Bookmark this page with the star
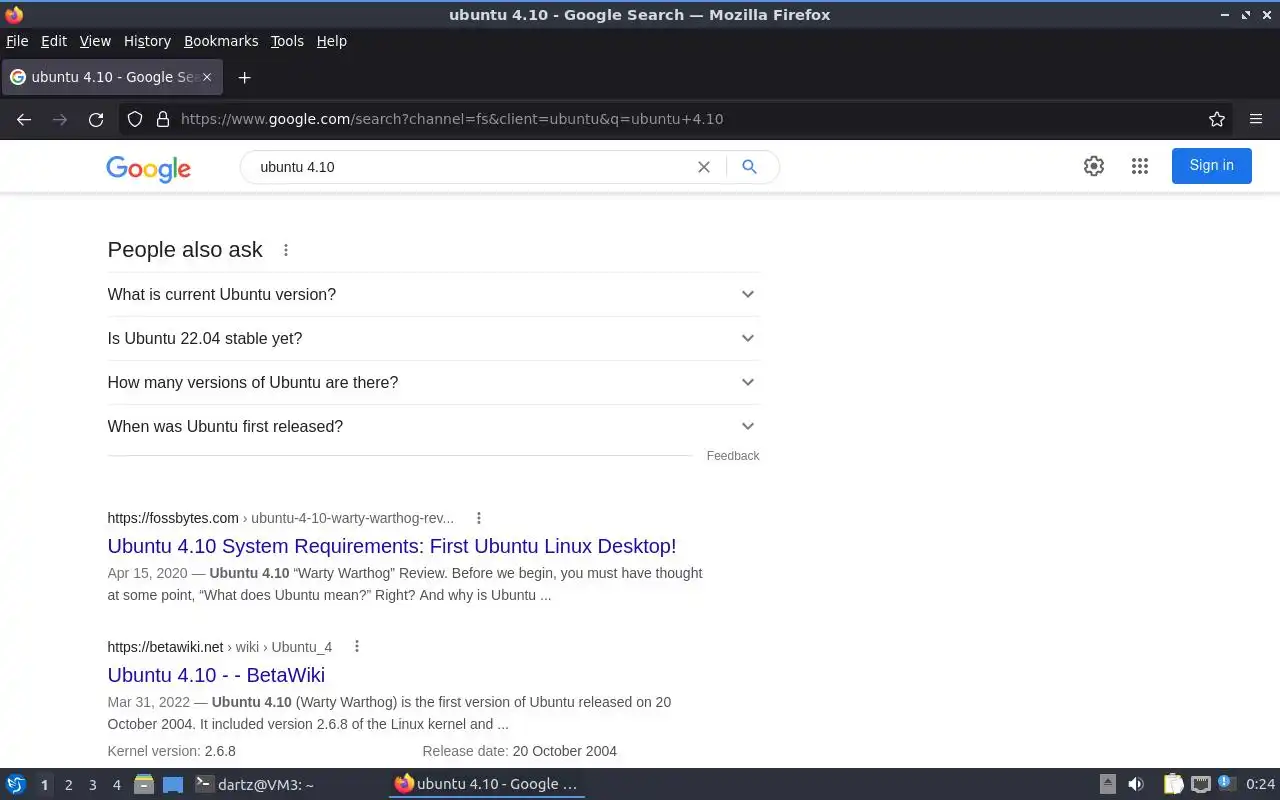The height and width of the screenshot is (800, 1280). coord(1217,119)
